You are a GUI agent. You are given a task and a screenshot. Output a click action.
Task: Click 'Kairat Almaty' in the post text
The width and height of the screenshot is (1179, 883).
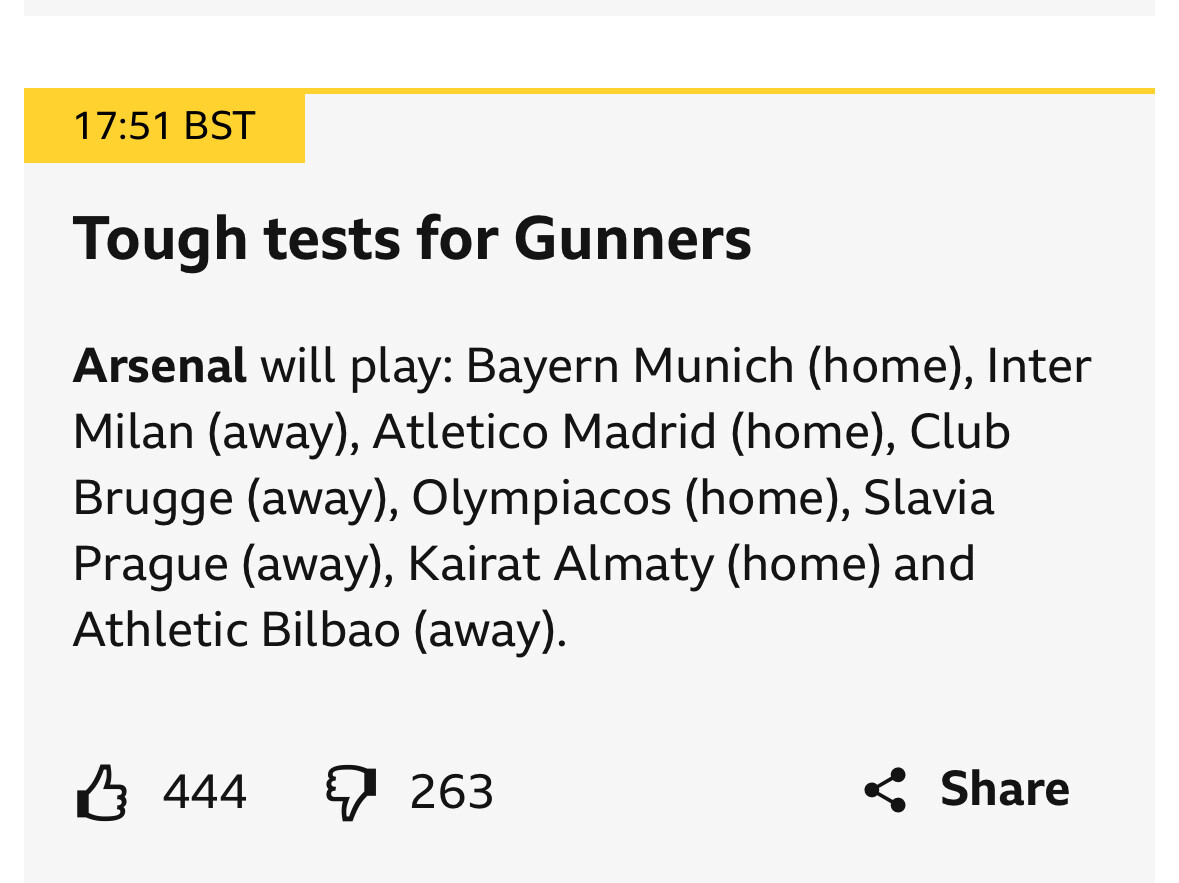coord(560,564)
